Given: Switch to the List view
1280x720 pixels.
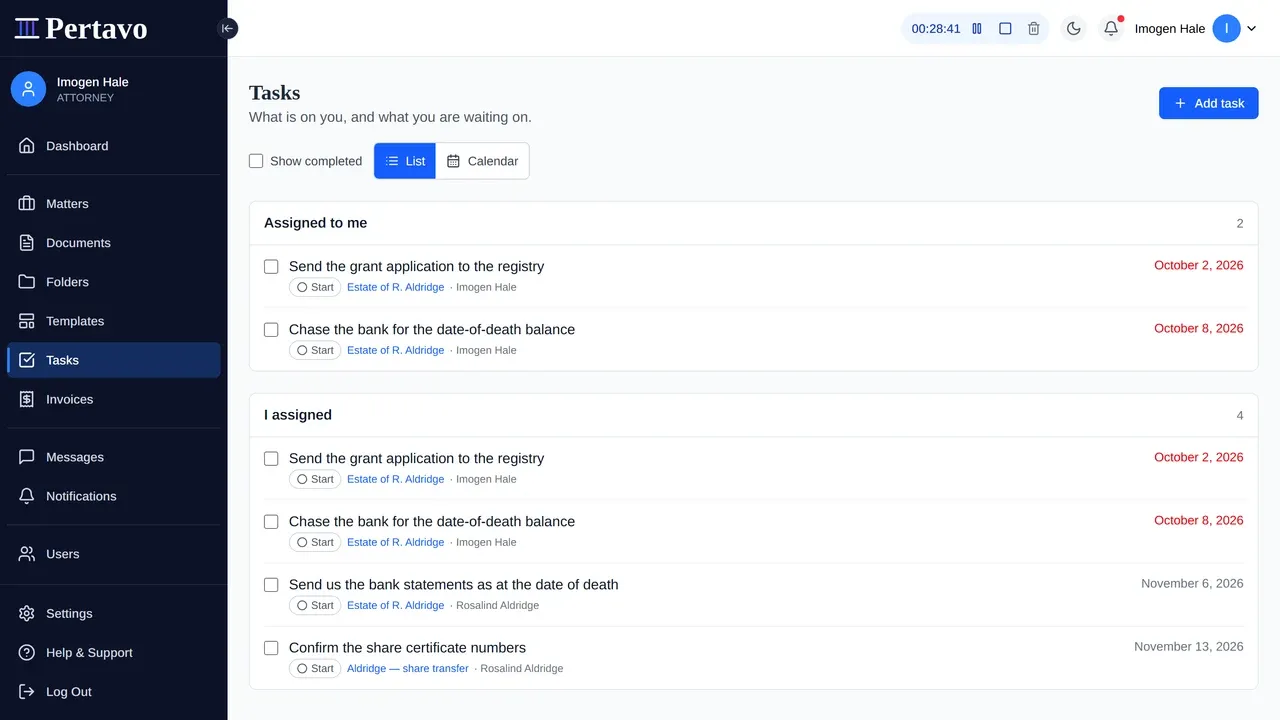Looking at the screenshot, I should click(405, 161).
